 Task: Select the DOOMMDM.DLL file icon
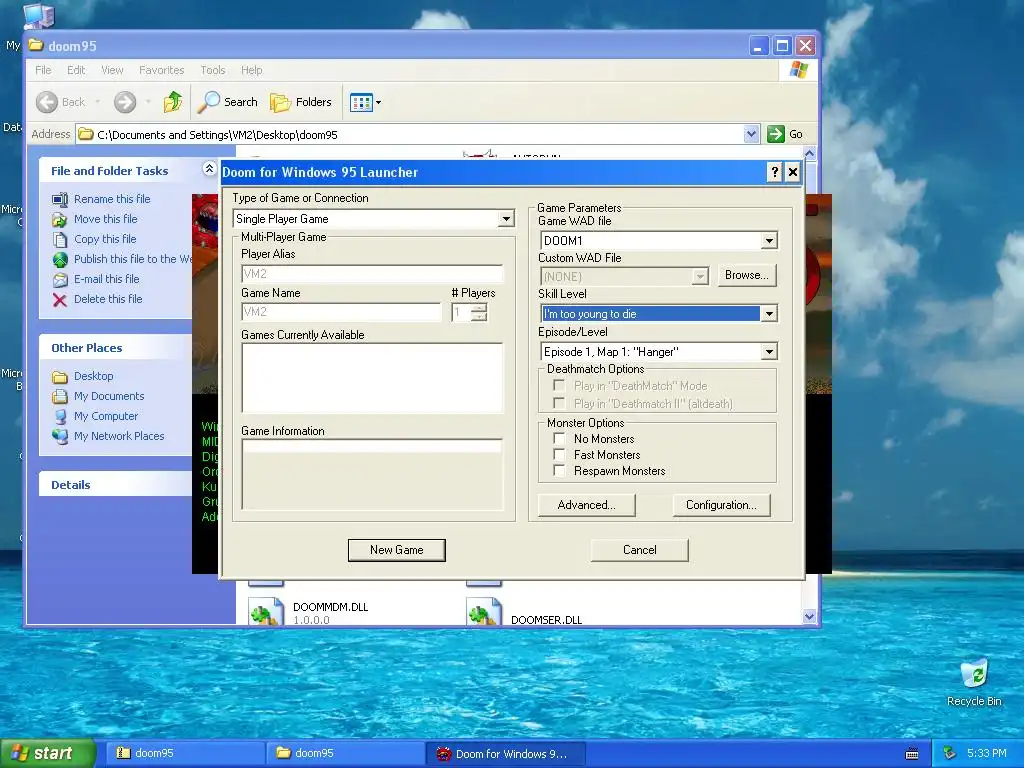point(266,612)
